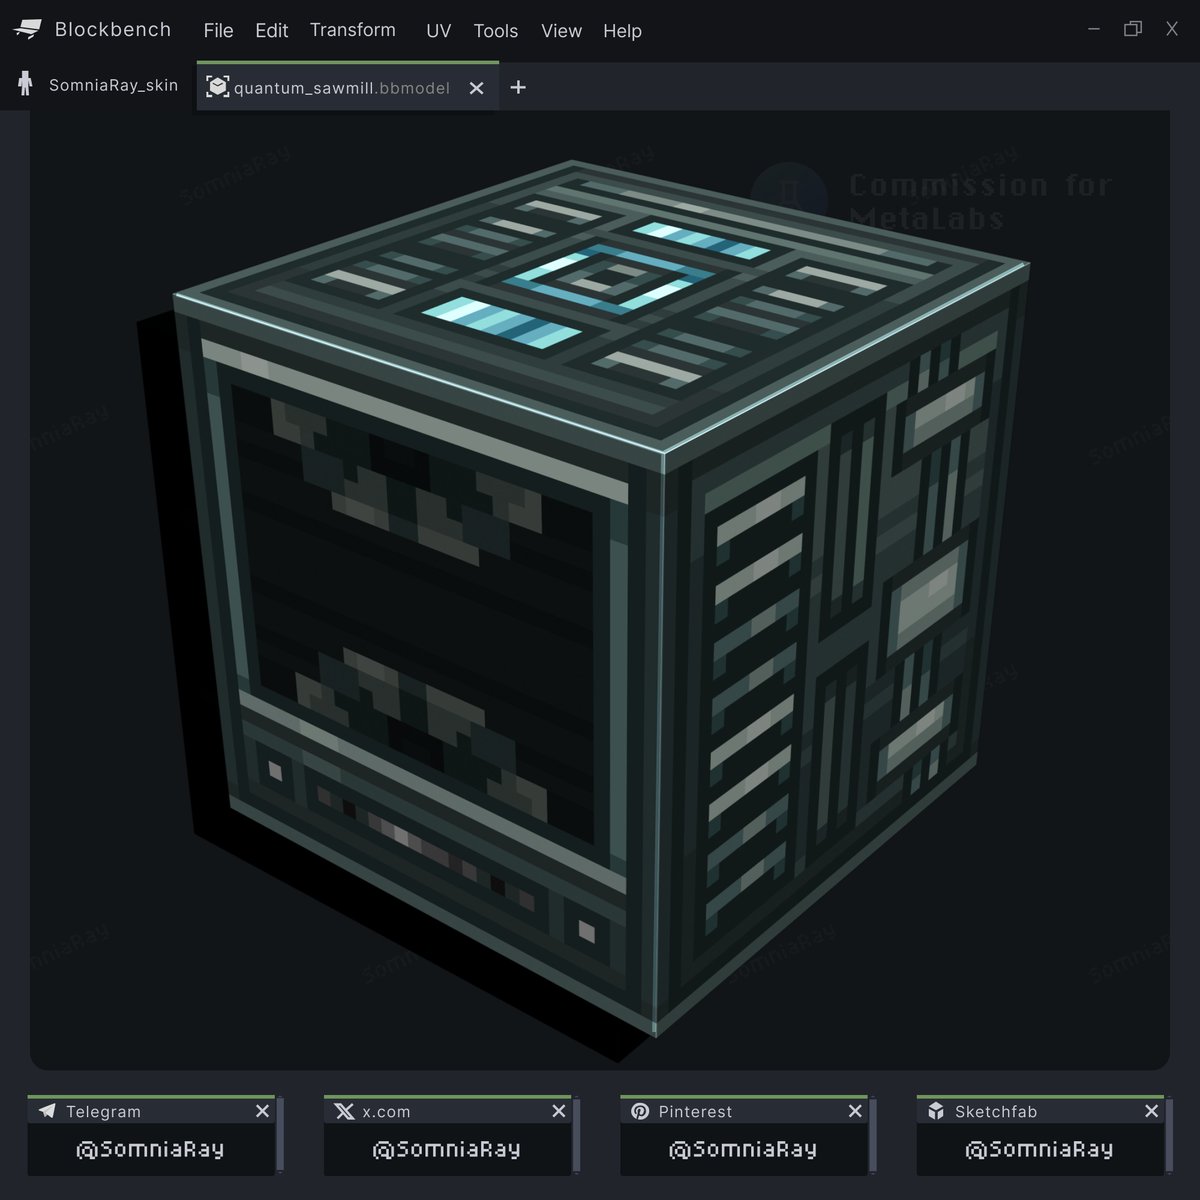Click the @SomniaRay handle under Telegram
The image size is (1200, 1200).
[150, 1149]
